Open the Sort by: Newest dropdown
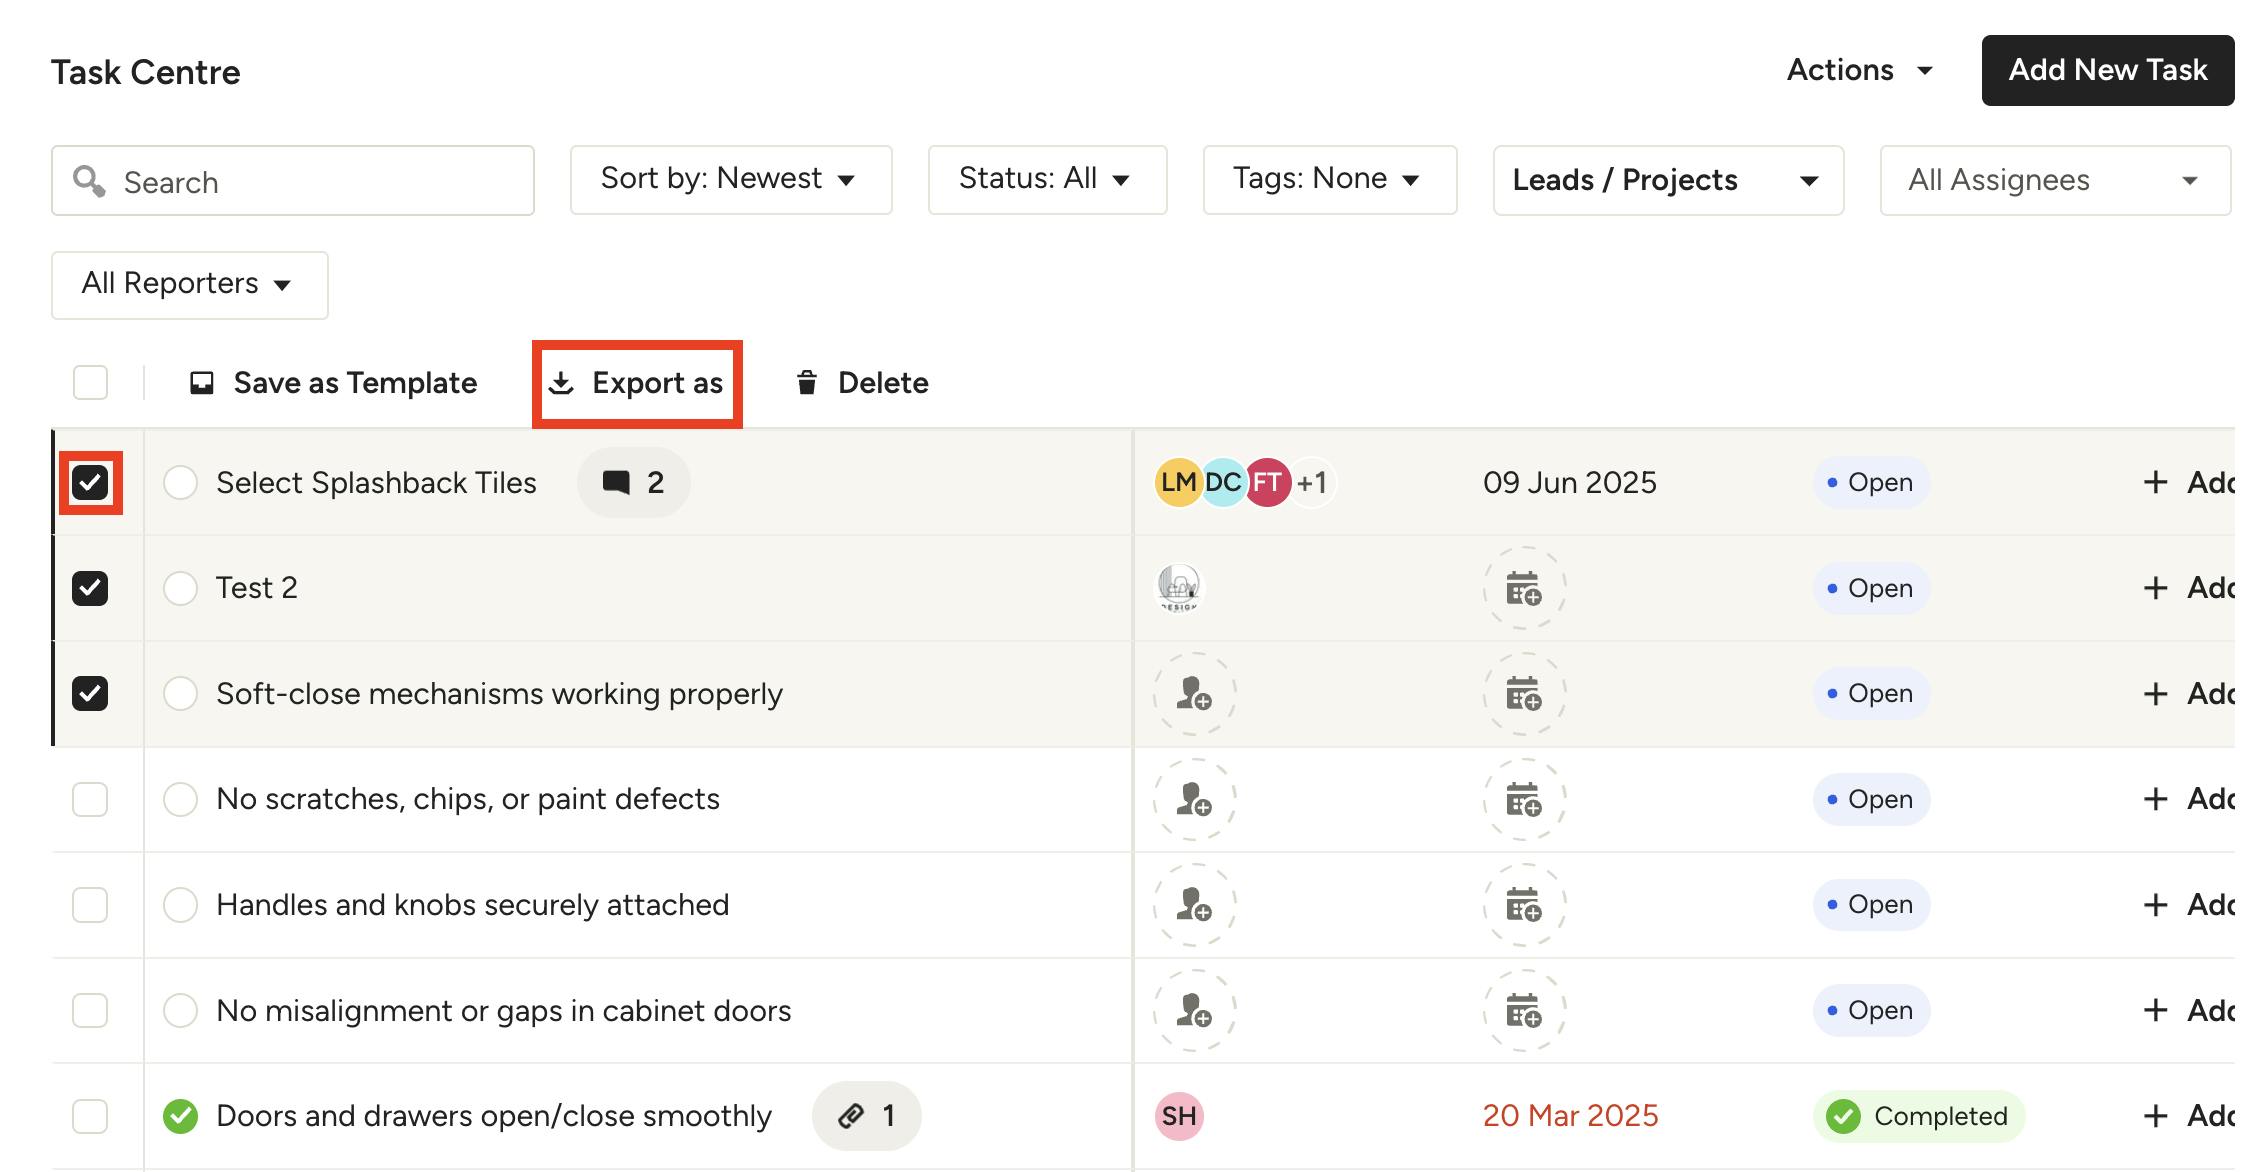Screen dimensions: 2268x1172 [730, 180]
